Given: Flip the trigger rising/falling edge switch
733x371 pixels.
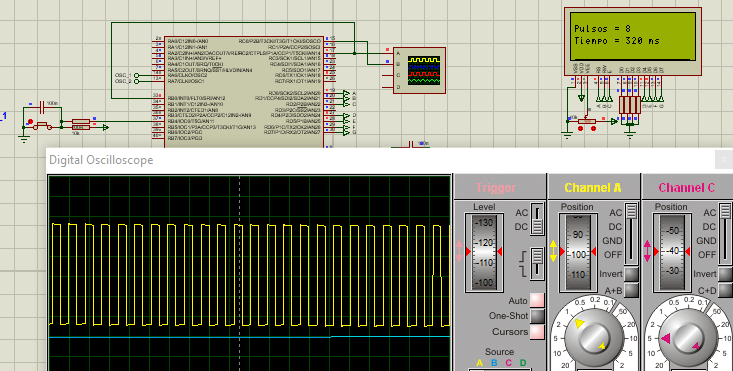Looking at the screenshot, I should coord(538,264).
